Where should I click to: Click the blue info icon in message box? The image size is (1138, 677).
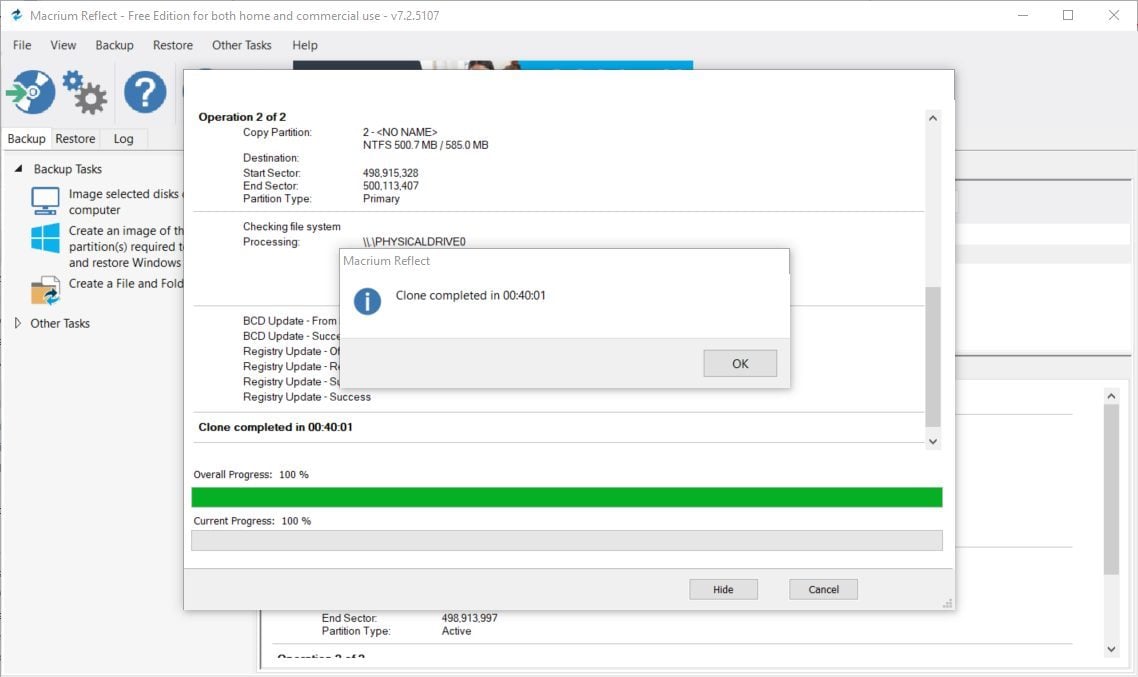click(x=367, y=301)
